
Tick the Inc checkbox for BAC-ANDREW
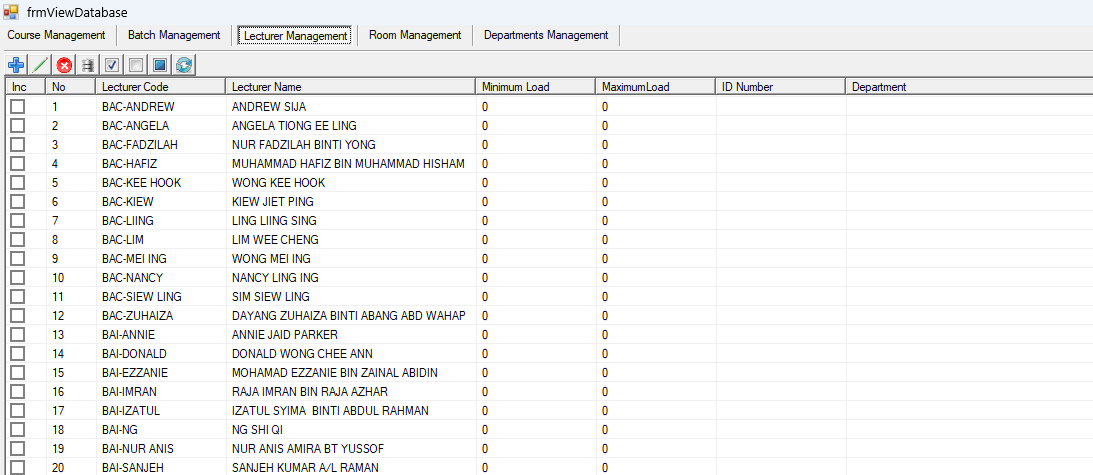tap(17, 107)
